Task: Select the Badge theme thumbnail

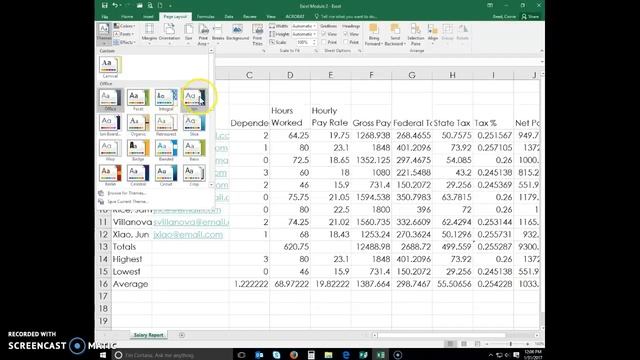Action: [x=138, y=150]
